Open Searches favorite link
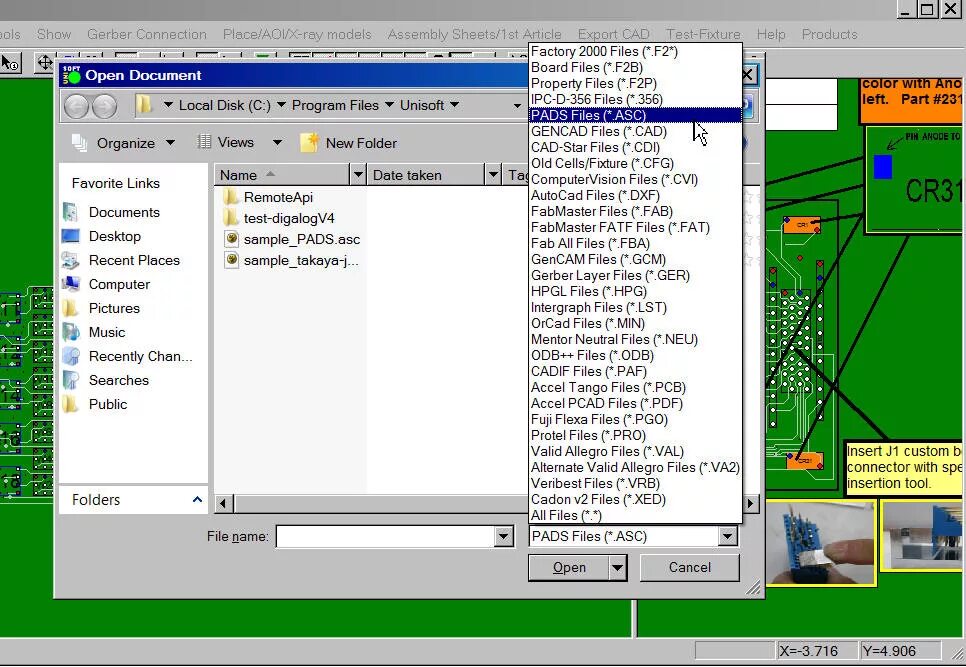 coord(118,381)
